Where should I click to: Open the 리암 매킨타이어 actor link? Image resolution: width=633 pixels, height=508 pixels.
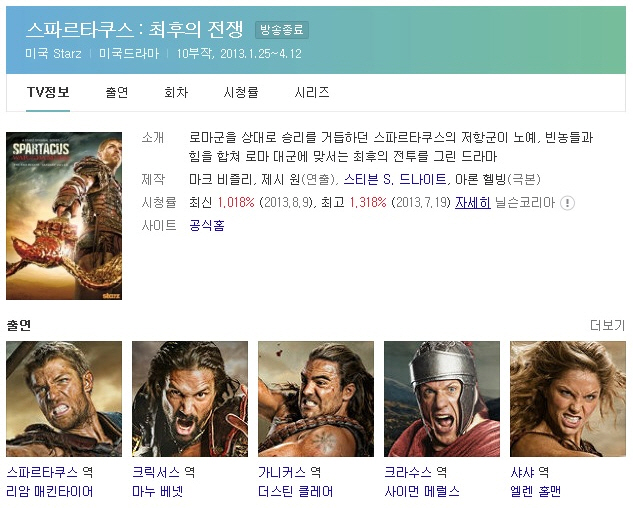point(50,491)
